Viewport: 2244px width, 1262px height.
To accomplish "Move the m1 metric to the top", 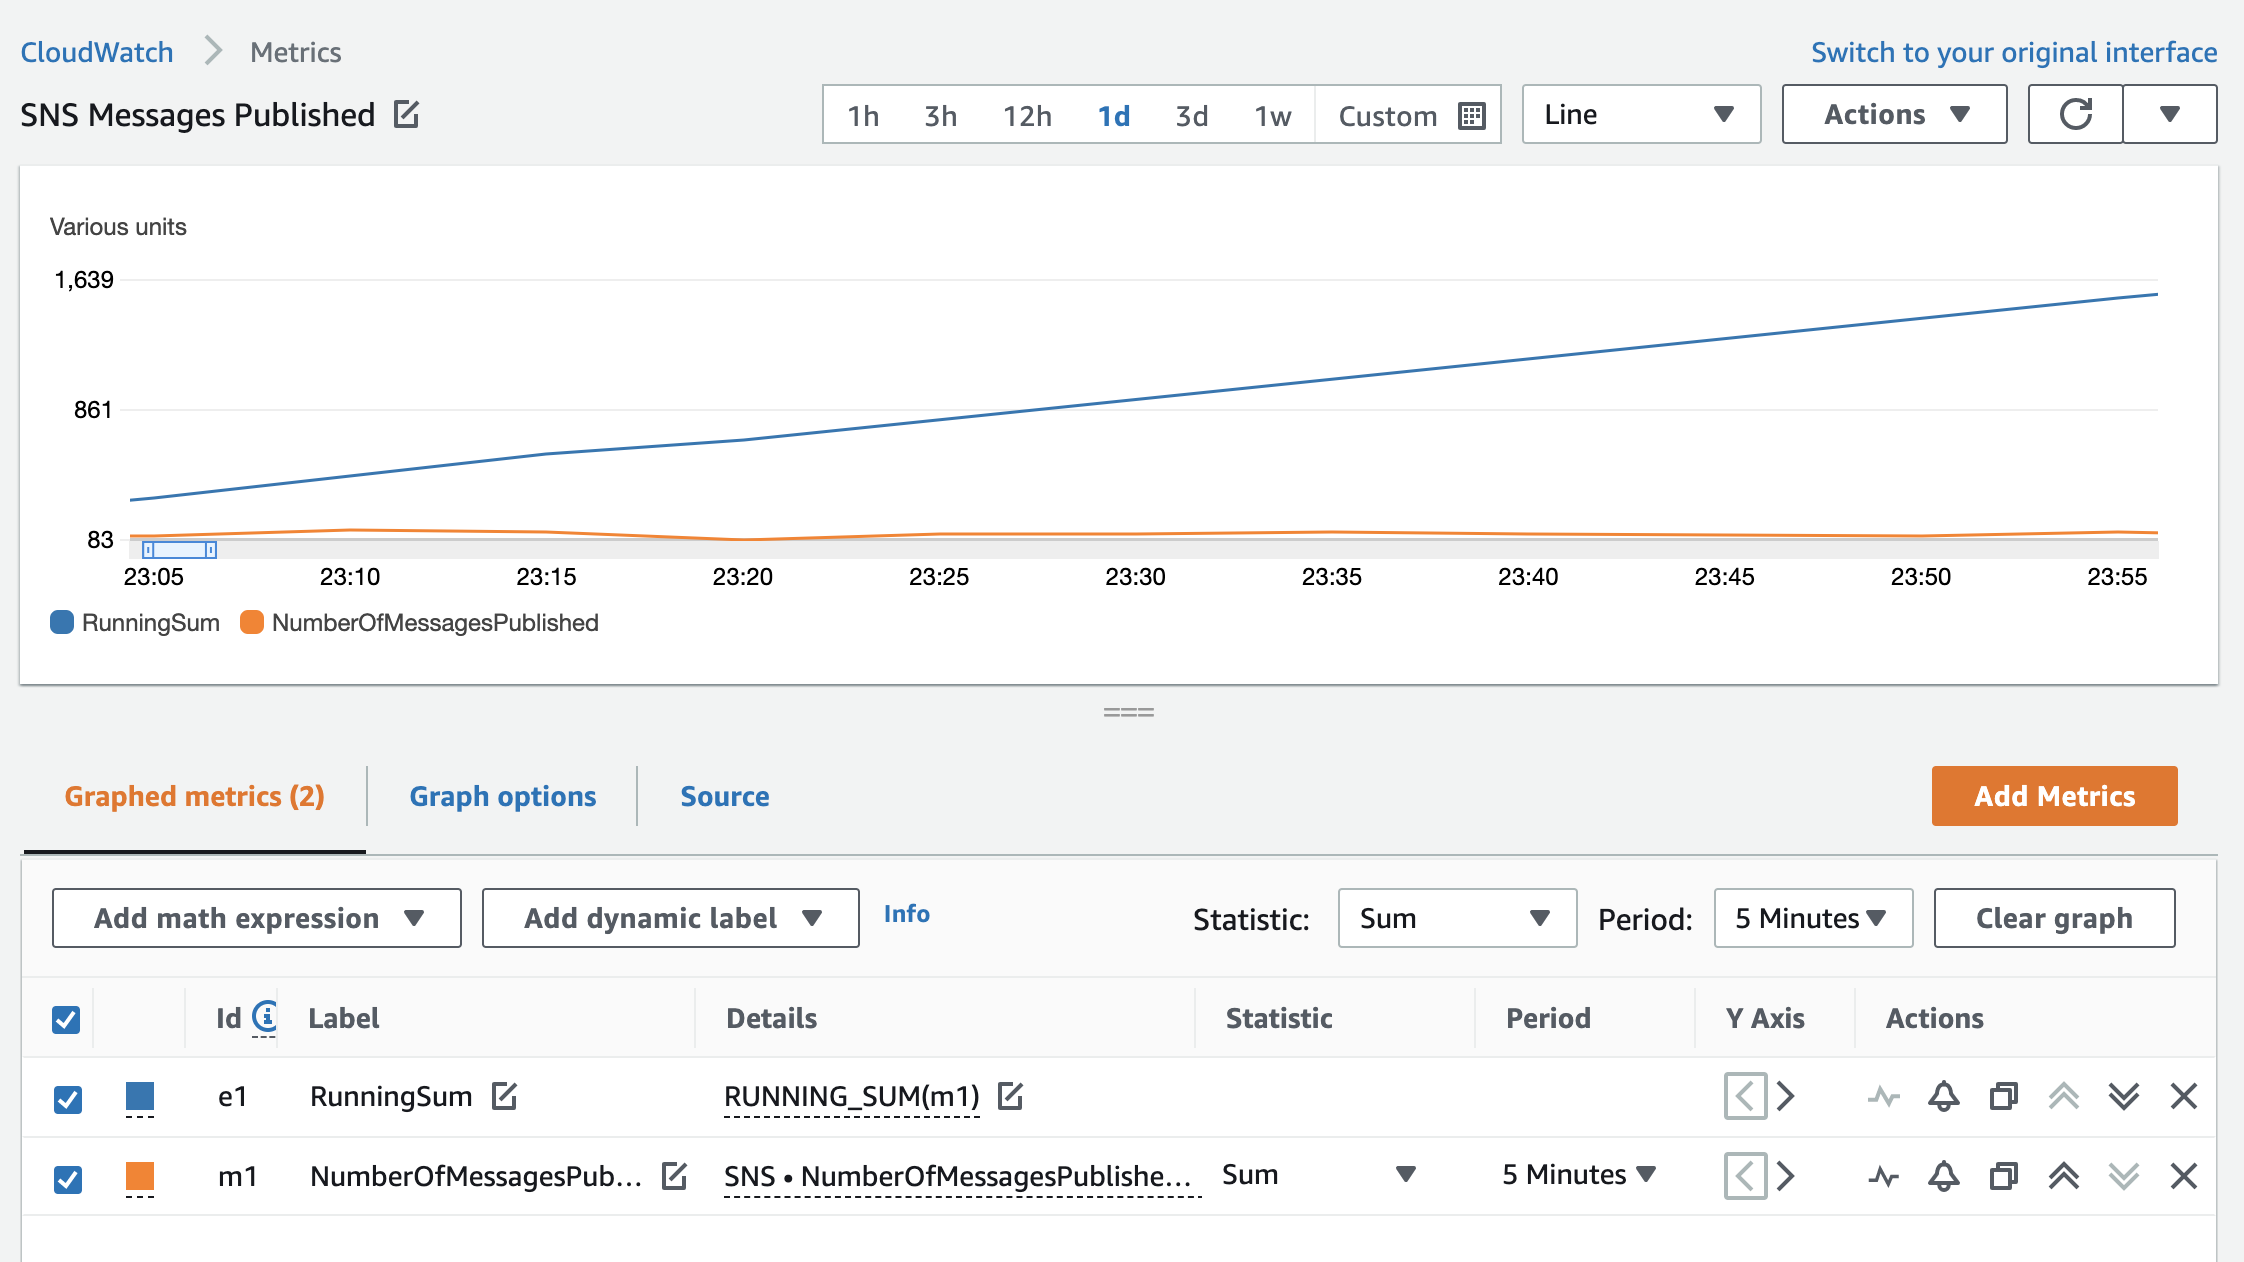I will pos(2064,1176).
